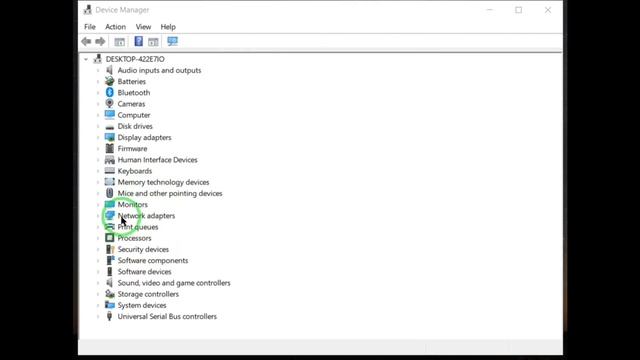The height and width of the screenshot is (360, 640).
Task: Click the Keyboards icon
Action: point(109,171)
